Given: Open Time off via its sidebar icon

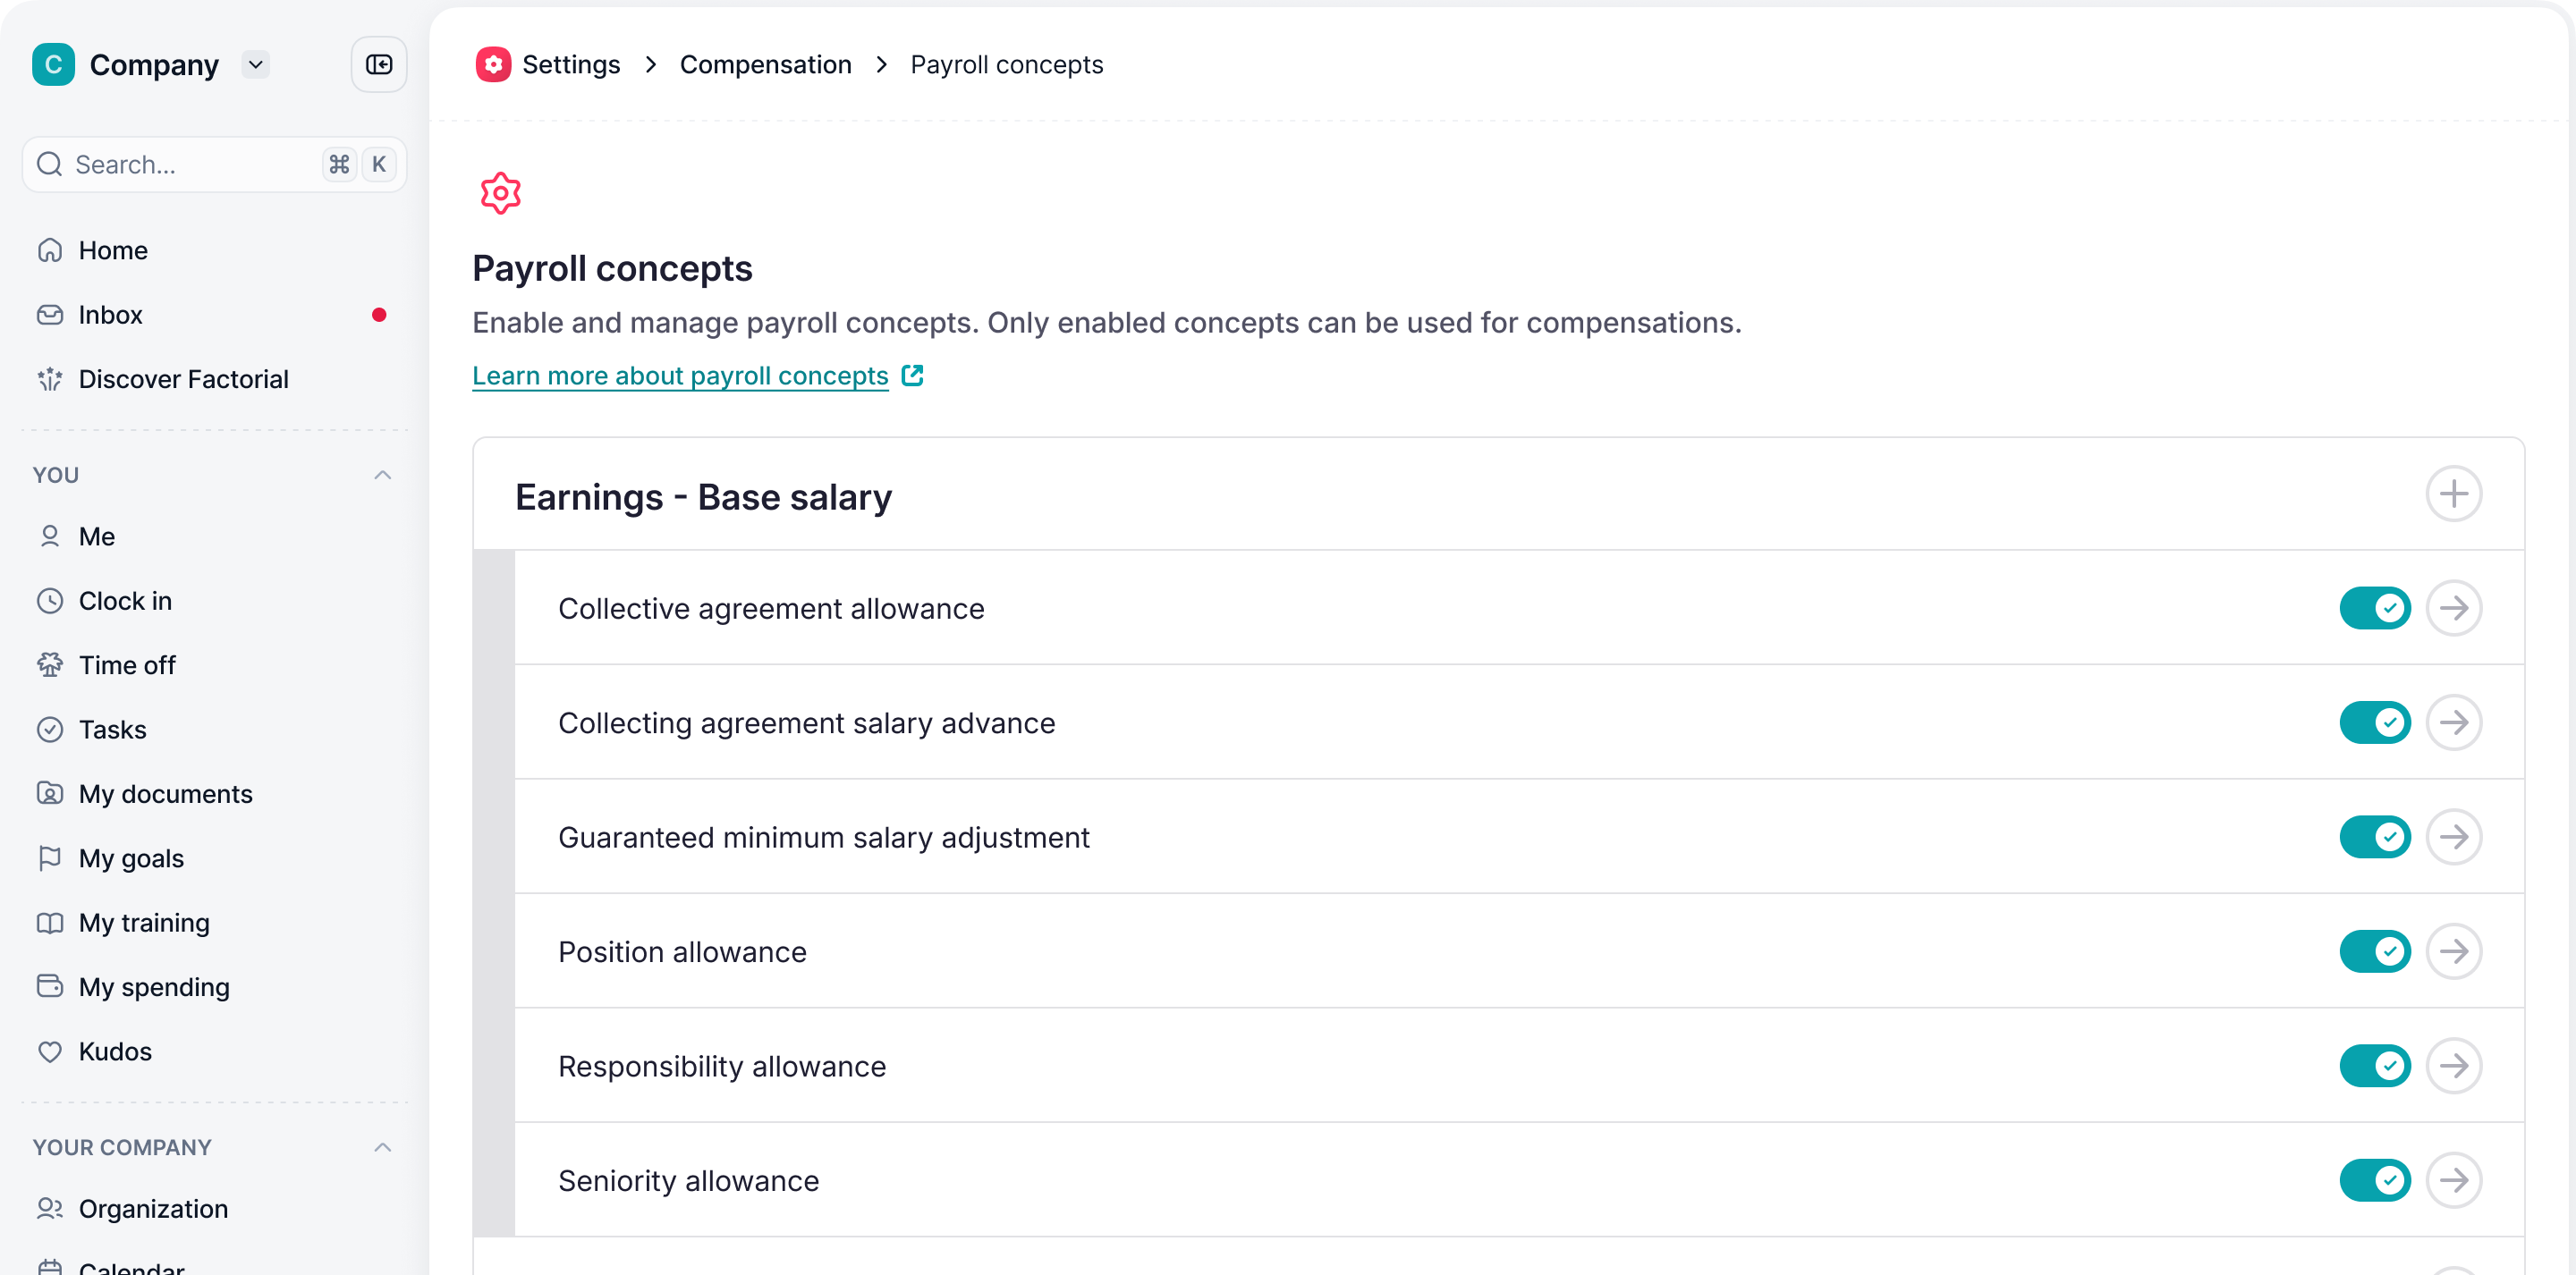Looking at the screenshot, I should tap(50, 664).
